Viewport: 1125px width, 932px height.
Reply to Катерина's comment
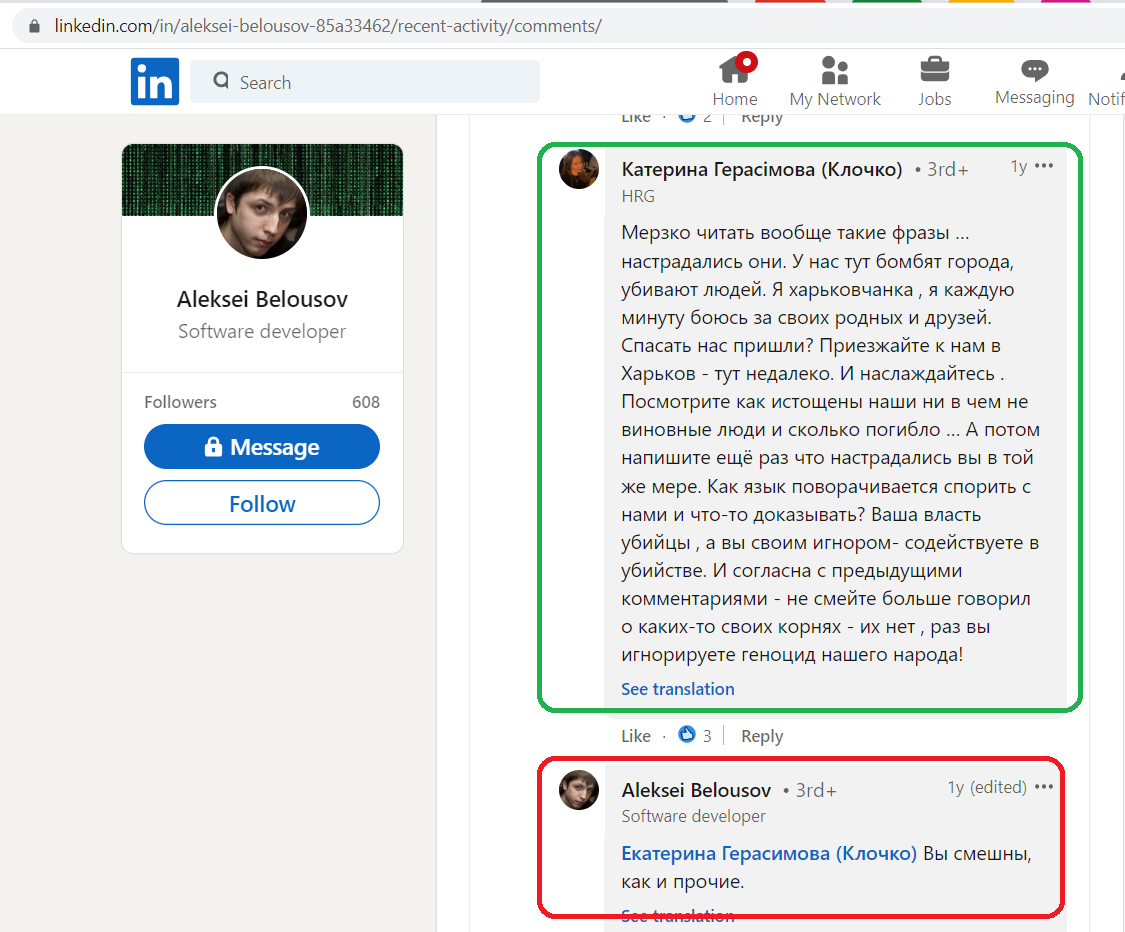762,736
